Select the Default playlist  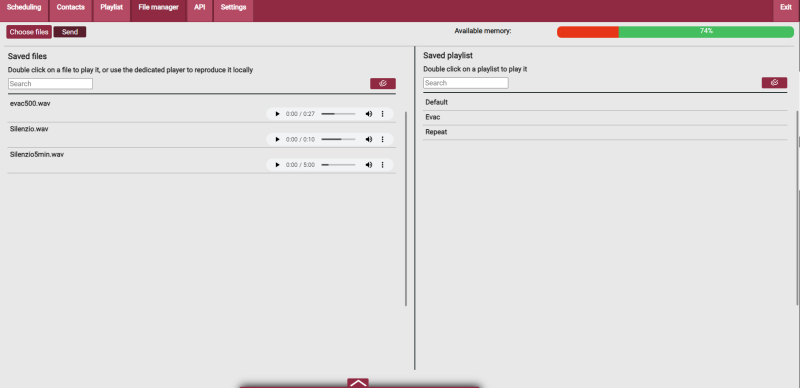tap(605, 103)
